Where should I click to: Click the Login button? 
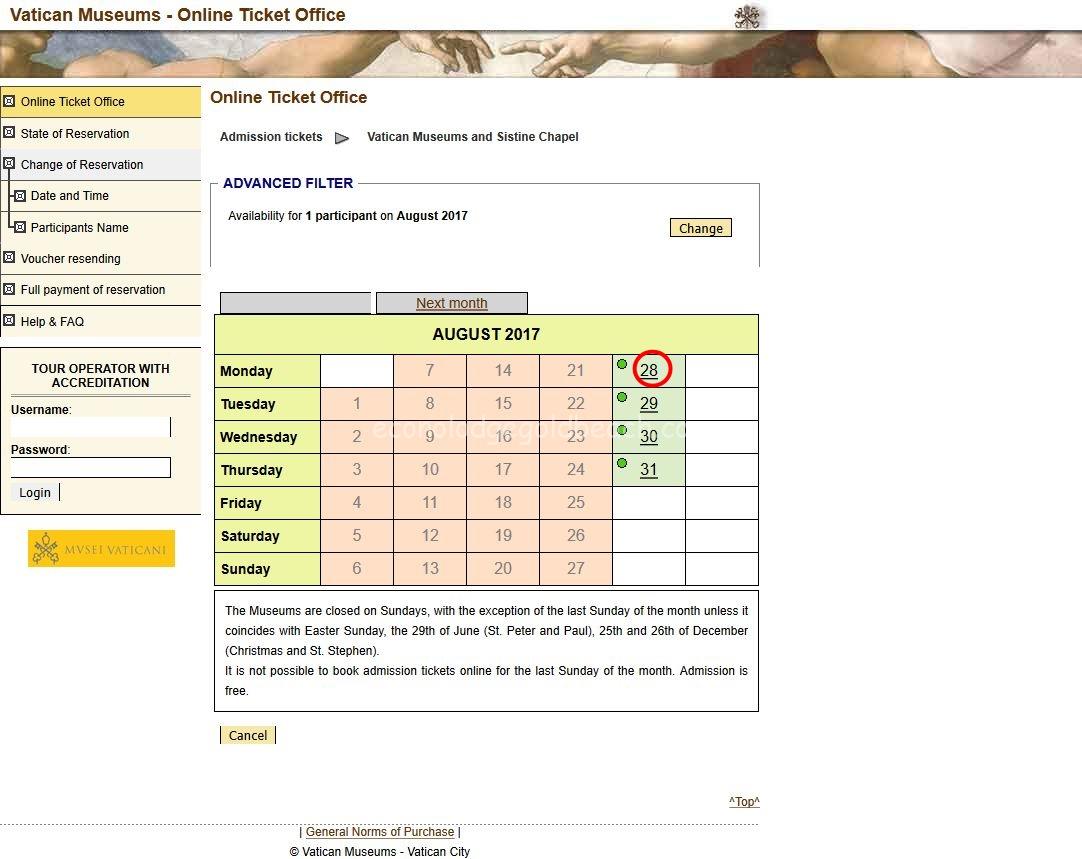point(35,492)
